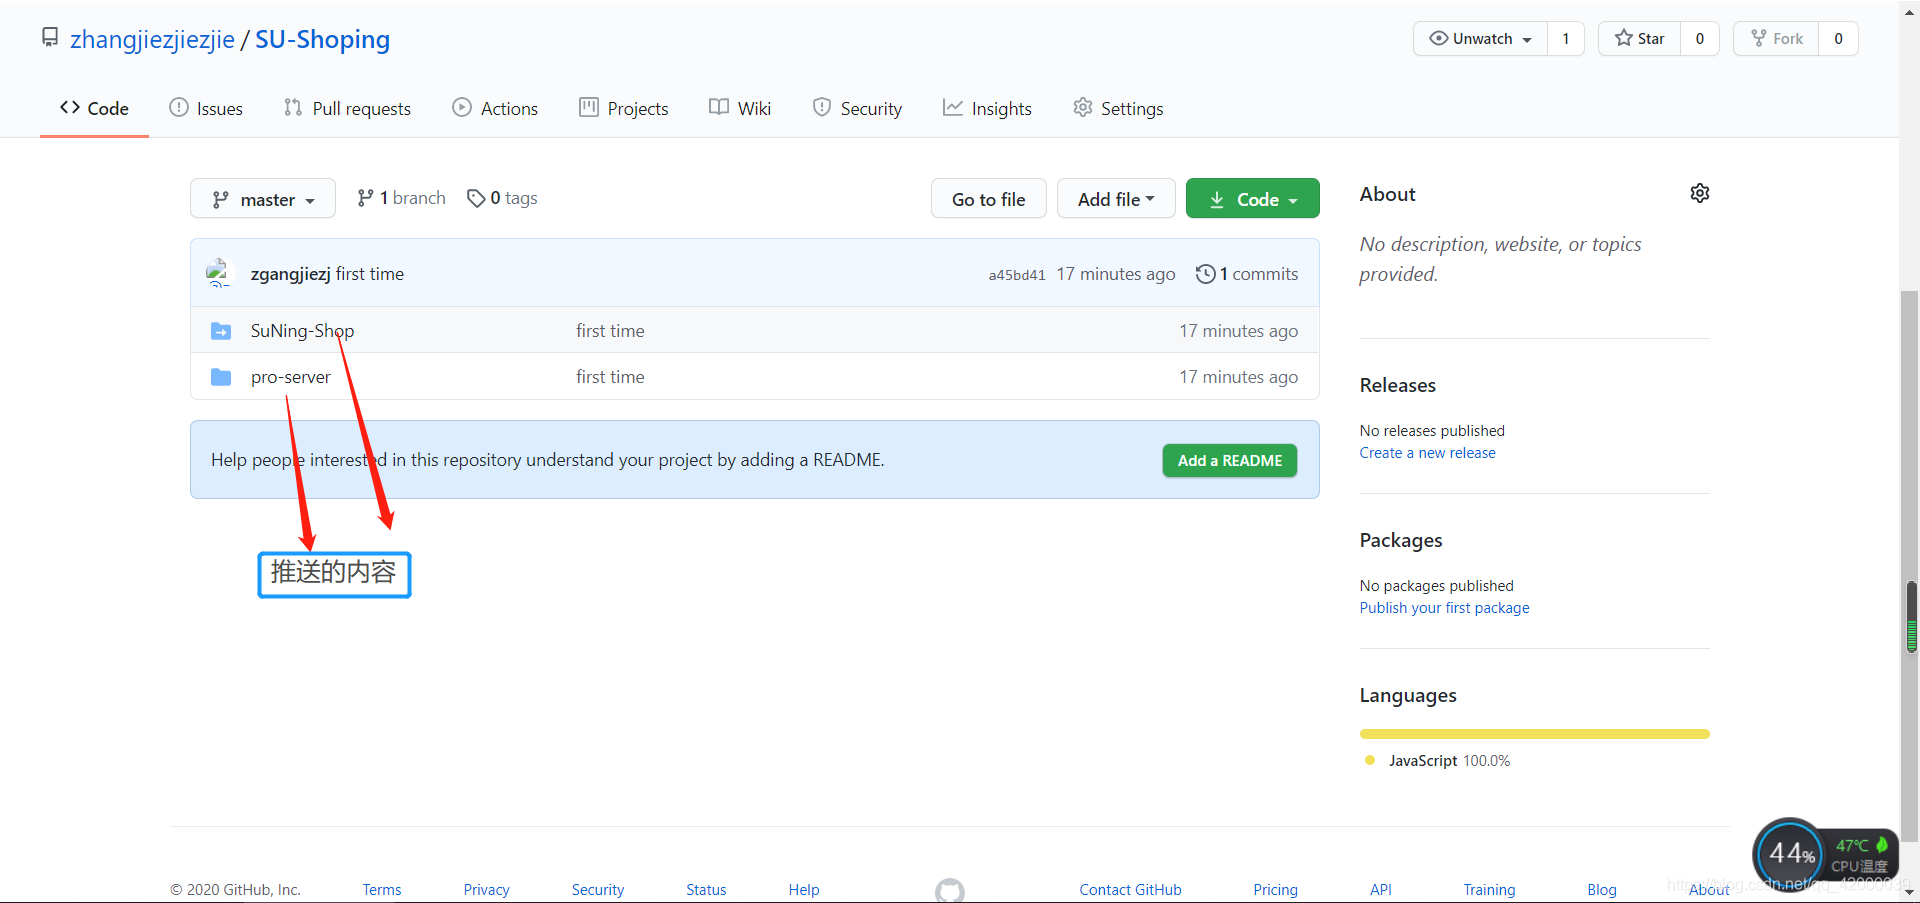
Task: Click the Releases heading
Action: [x=1397, y=385]
